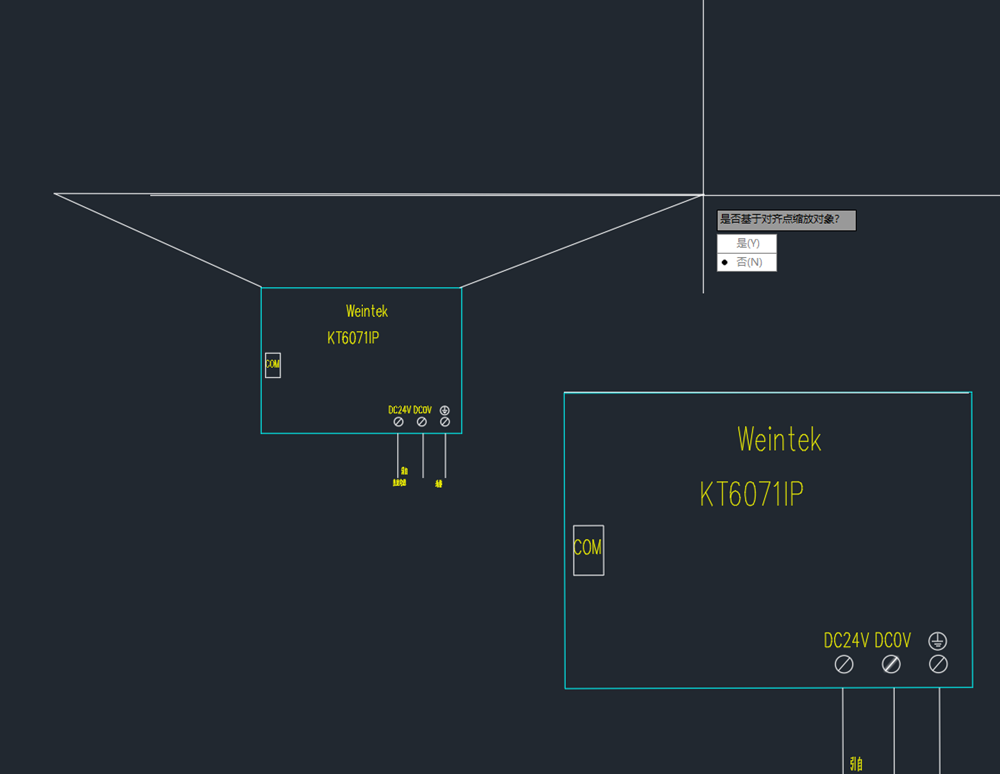1000x774 pixels.
Task: Select the KT6071IP text in the large drawing
Action: tap(751, 495)
